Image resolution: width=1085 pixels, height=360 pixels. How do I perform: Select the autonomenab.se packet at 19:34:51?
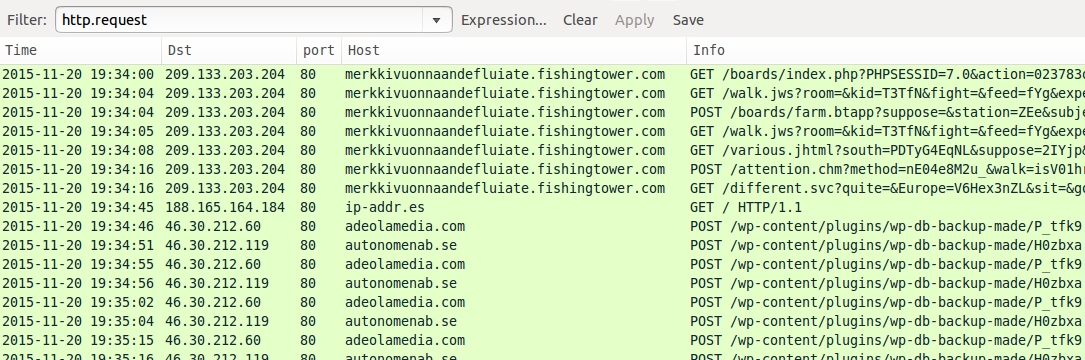pyautogui.click(x=542, y=245)
